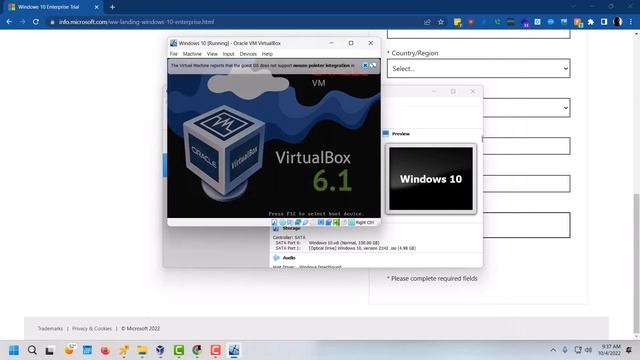Open the Country/Region Select dropdown
640x360 pixels.
coord(478,68)
